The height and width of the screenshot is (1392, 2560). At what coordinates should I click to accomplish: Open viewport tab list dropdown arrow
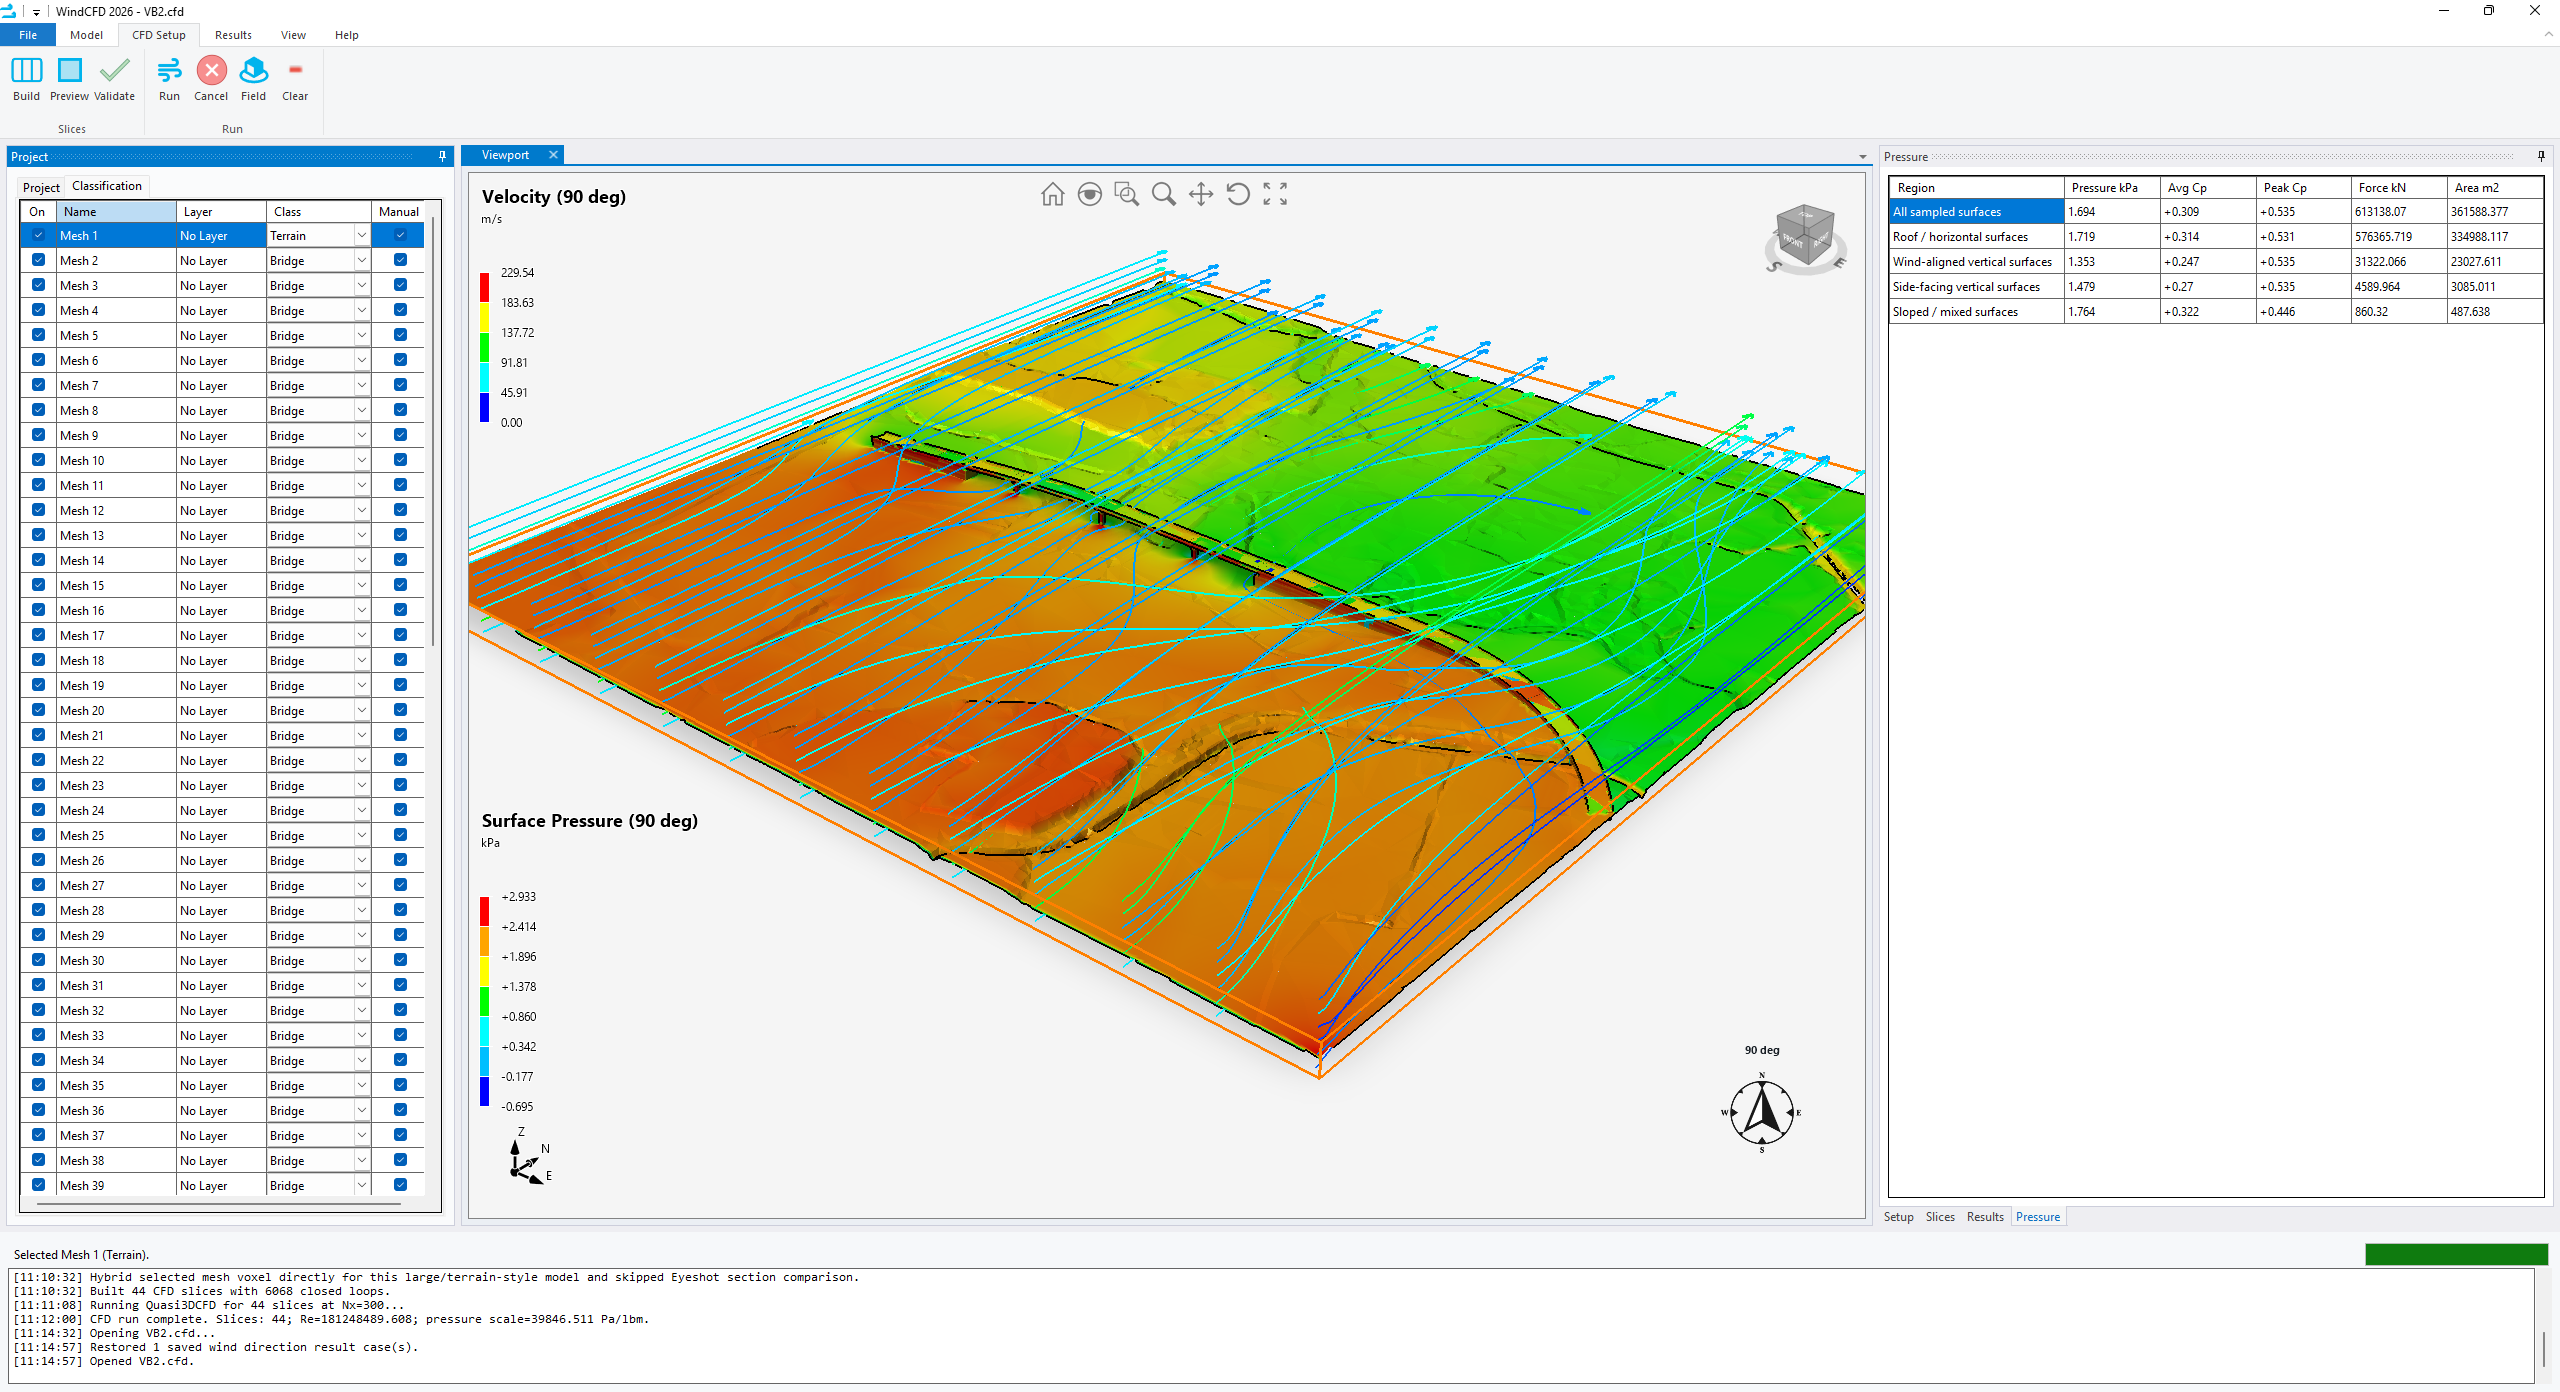point(1862,156)
